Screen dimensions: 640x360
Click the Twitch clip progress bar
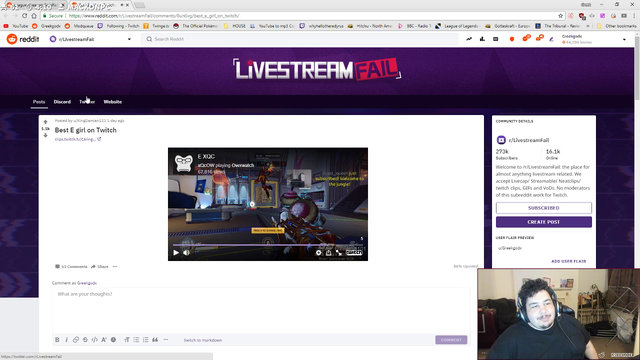(268, 245)
